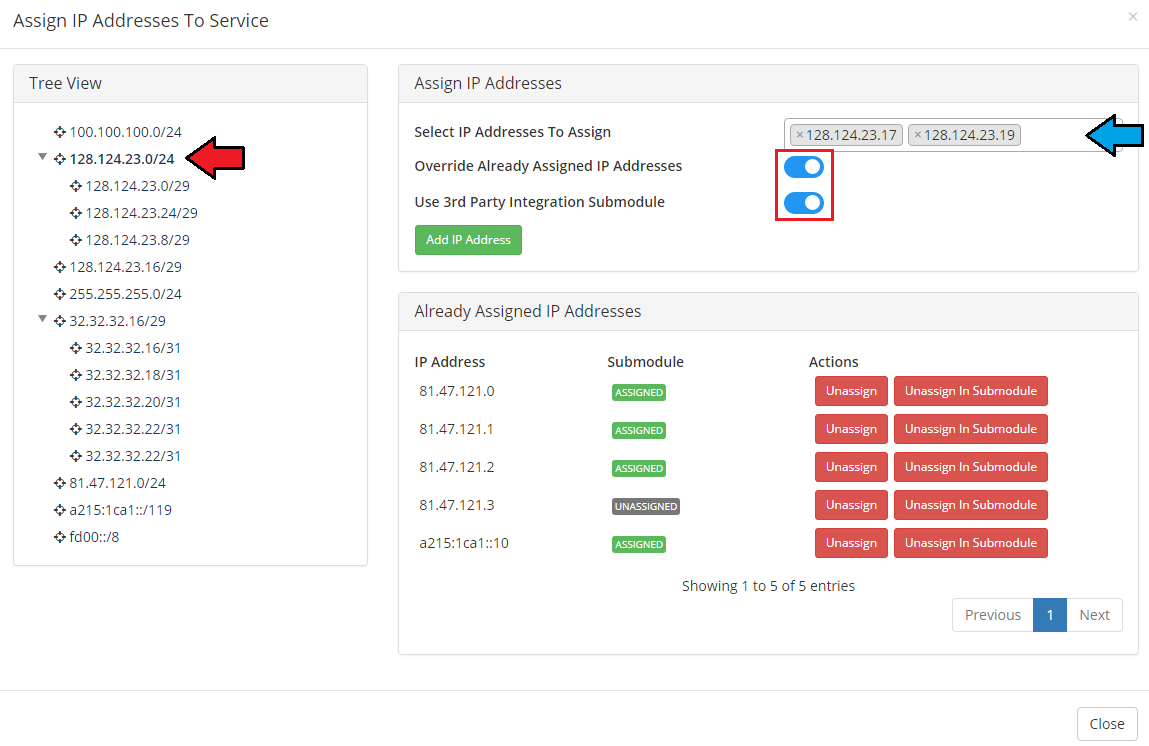
Task: Remove 128.124.23.17 tag with its x
Action: (x=799, y=135)
